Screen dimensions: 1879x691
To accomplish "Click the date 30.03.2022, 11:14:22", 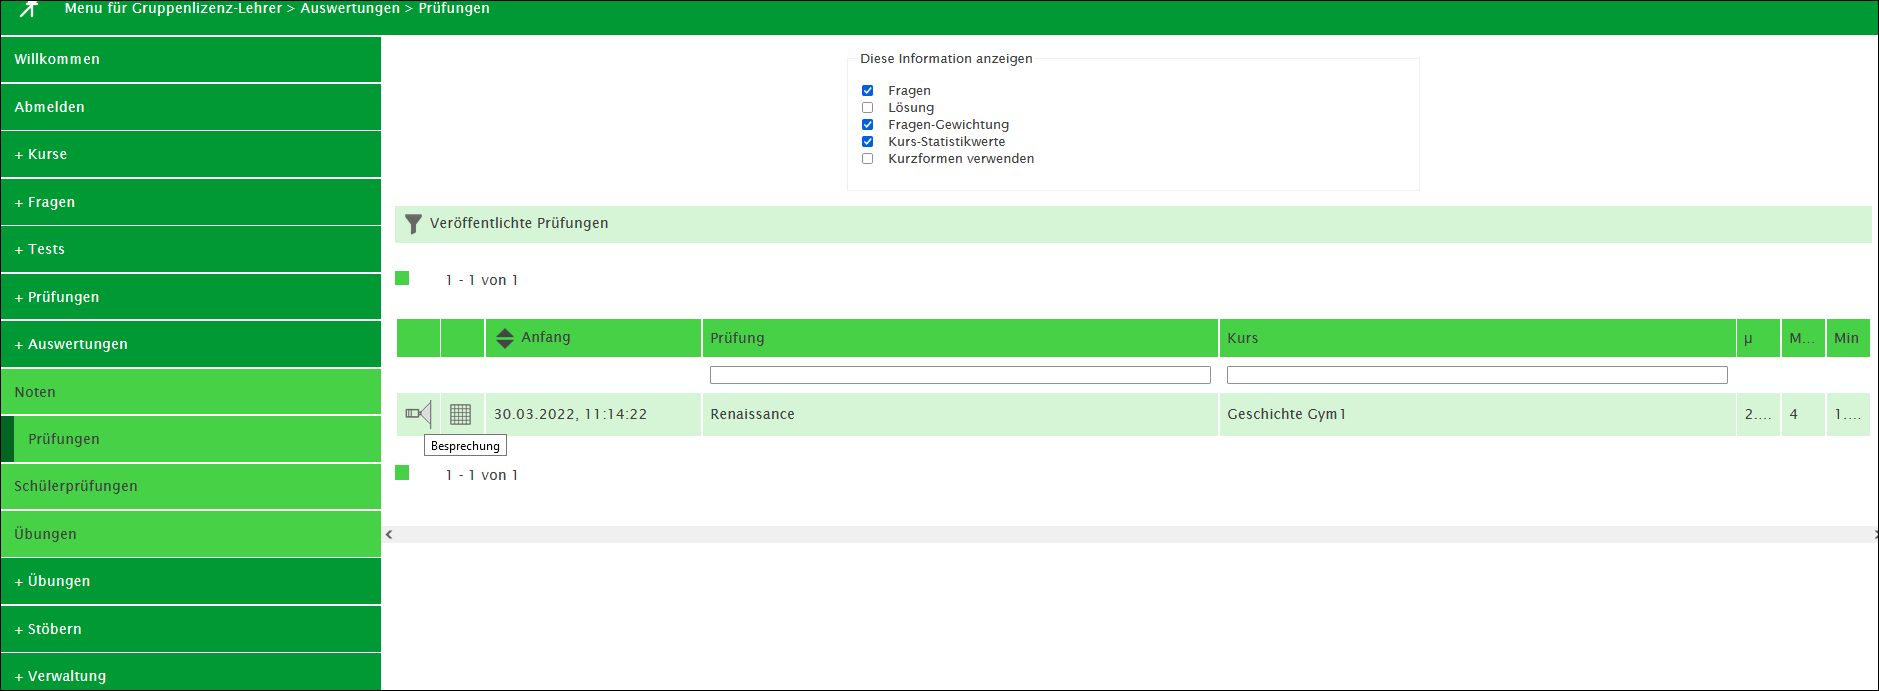I will click(570, 414).
